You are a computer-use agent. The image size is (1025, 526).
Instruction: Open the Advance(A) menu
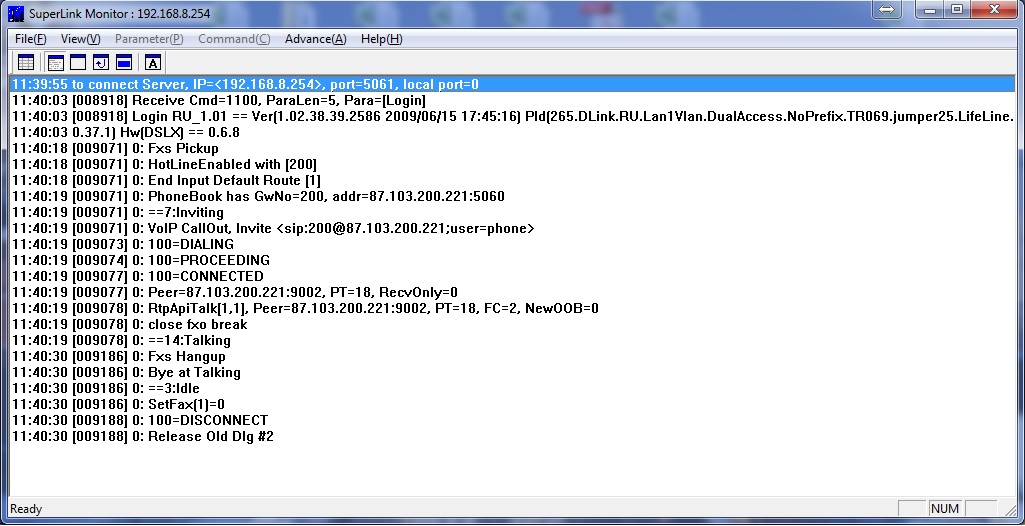pos(316,39)
